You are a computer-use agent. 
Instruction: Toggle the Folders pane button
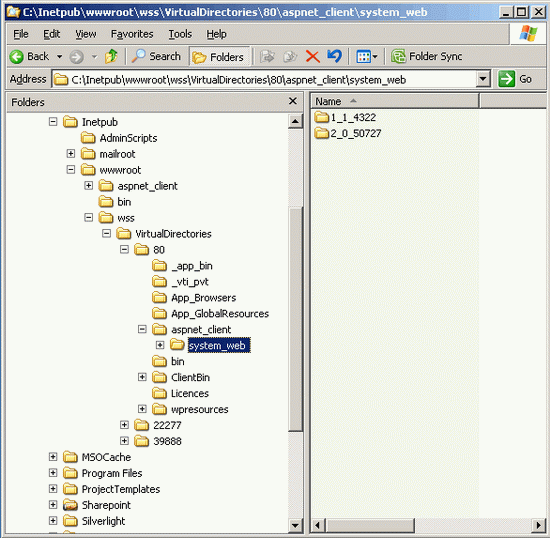[220, 57]
